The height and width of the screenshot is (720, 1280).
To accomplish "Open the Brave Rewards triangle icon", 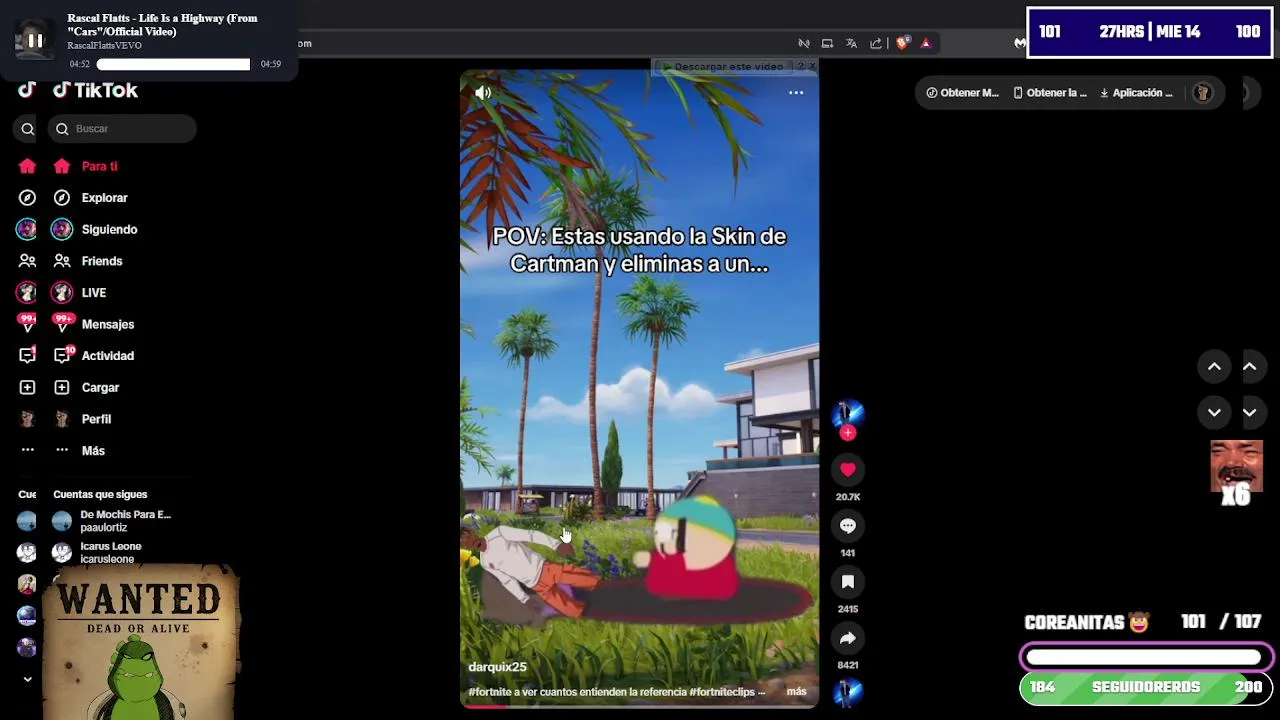I will point(926,43).
